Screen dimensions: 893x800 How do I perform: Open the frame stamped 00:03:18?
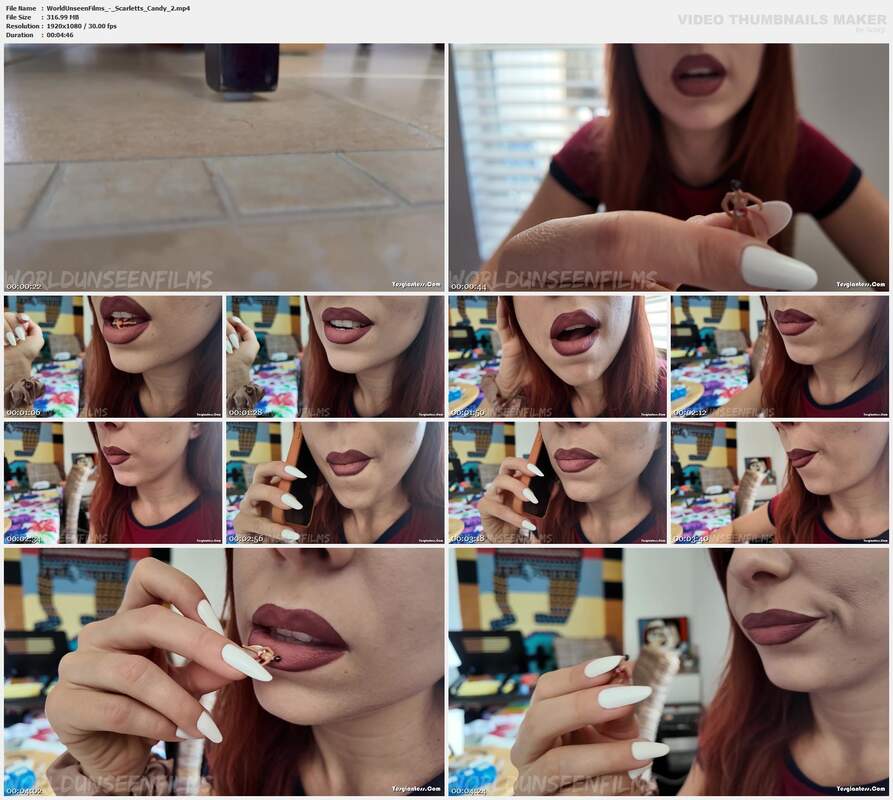(x=558, y=483)
